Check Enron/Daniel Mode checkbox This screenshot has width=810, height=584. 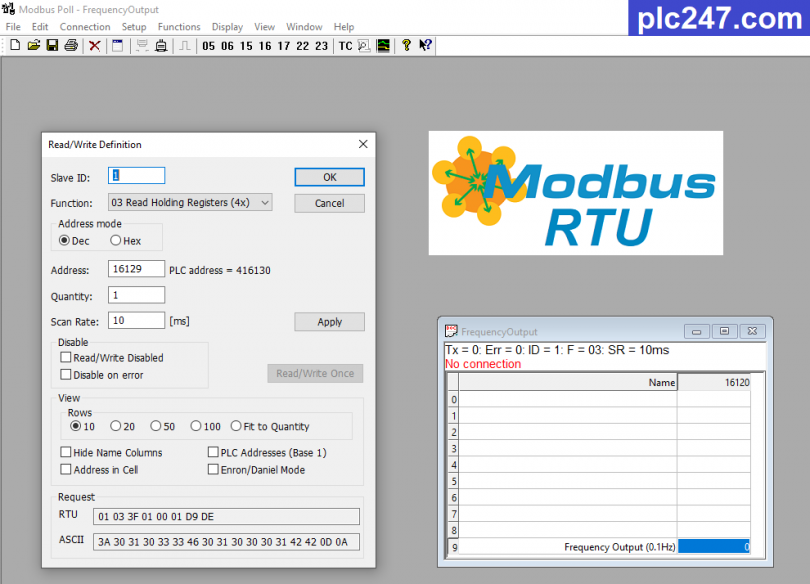tap(213, 469)
